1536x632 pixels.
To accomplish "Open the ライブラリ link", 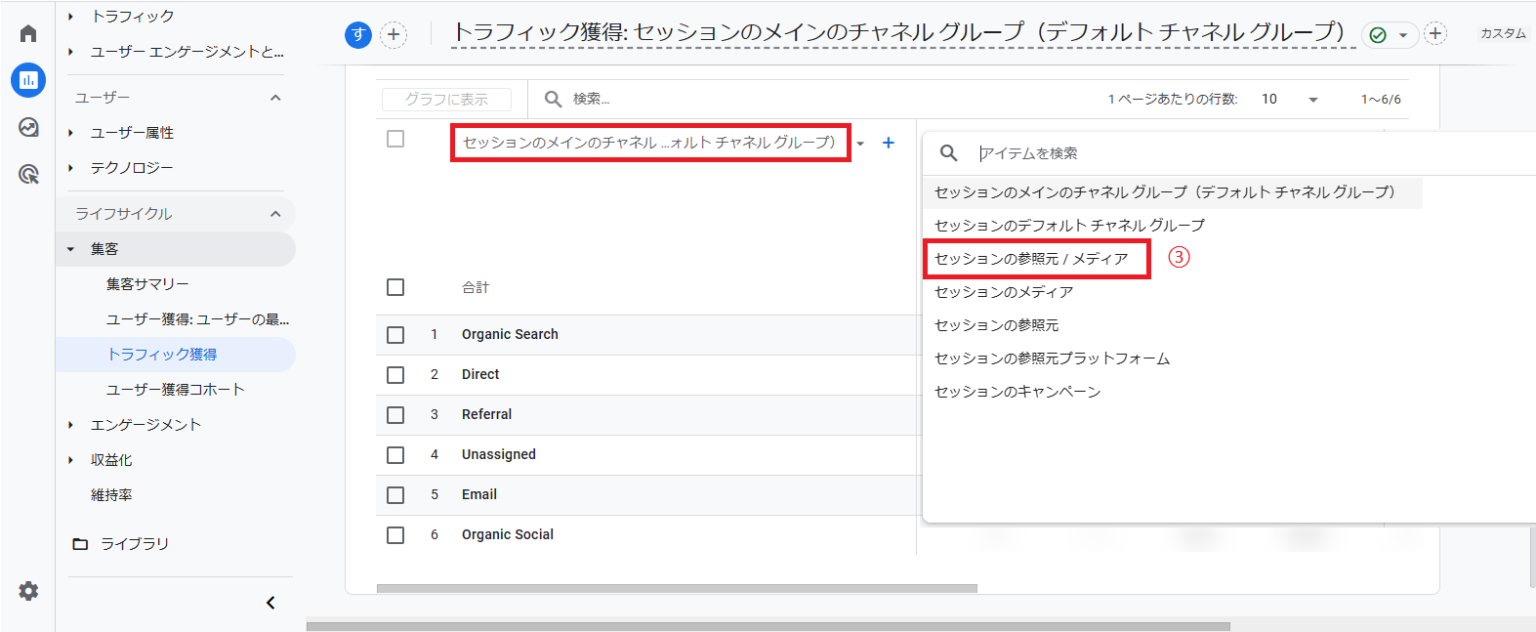I will click(x=134, y=544).
